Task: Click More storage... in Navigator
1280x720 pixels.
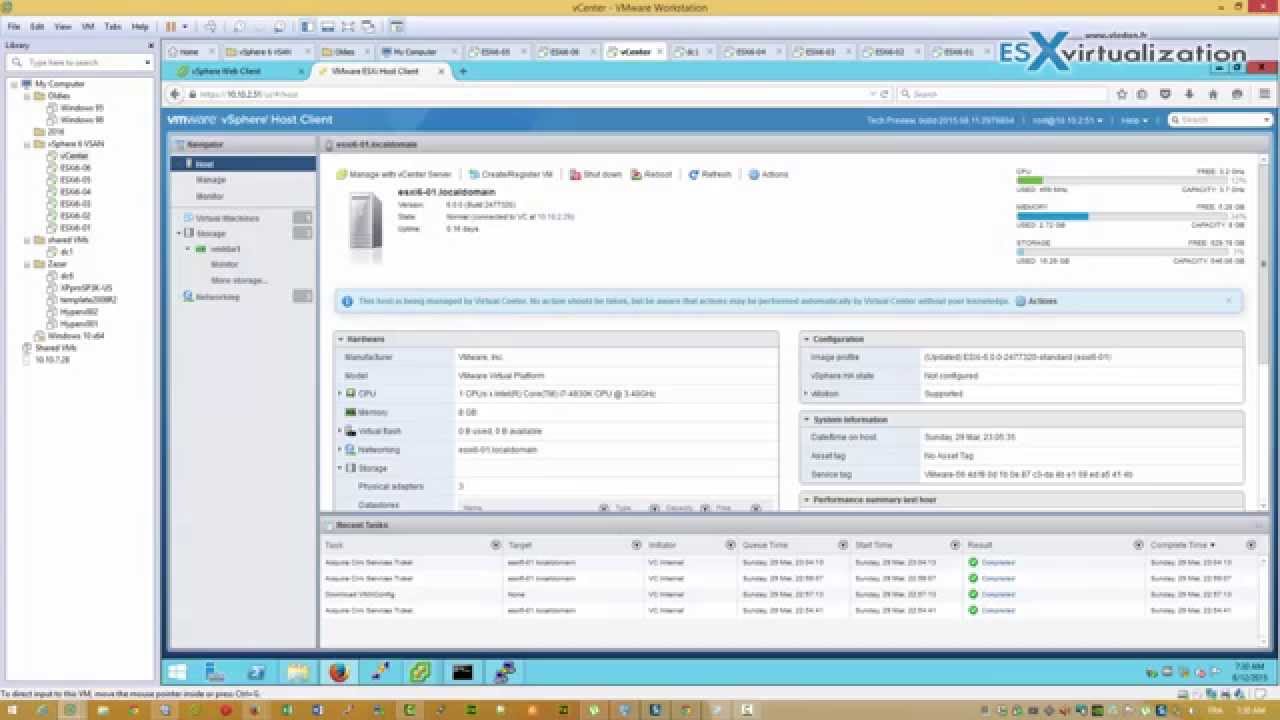Action: [x=239, y=280]
